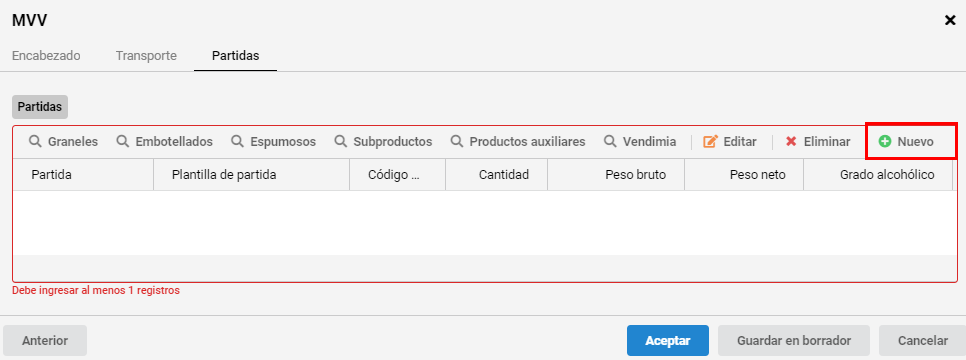Switch to the Transporte tab
The image size is (966, 360).
click(146, 55)
